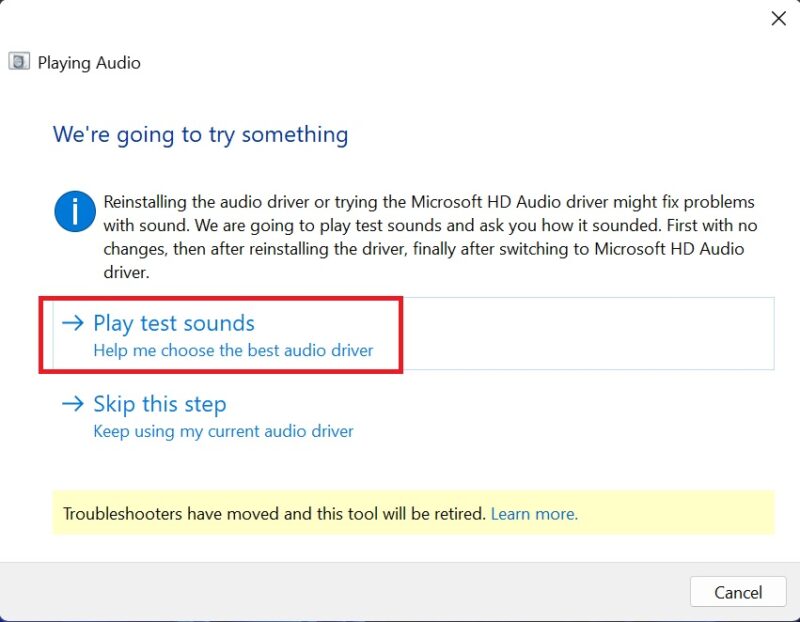Open the Learn more link
This screenshot has width=800, height=622.
[535, 513]
